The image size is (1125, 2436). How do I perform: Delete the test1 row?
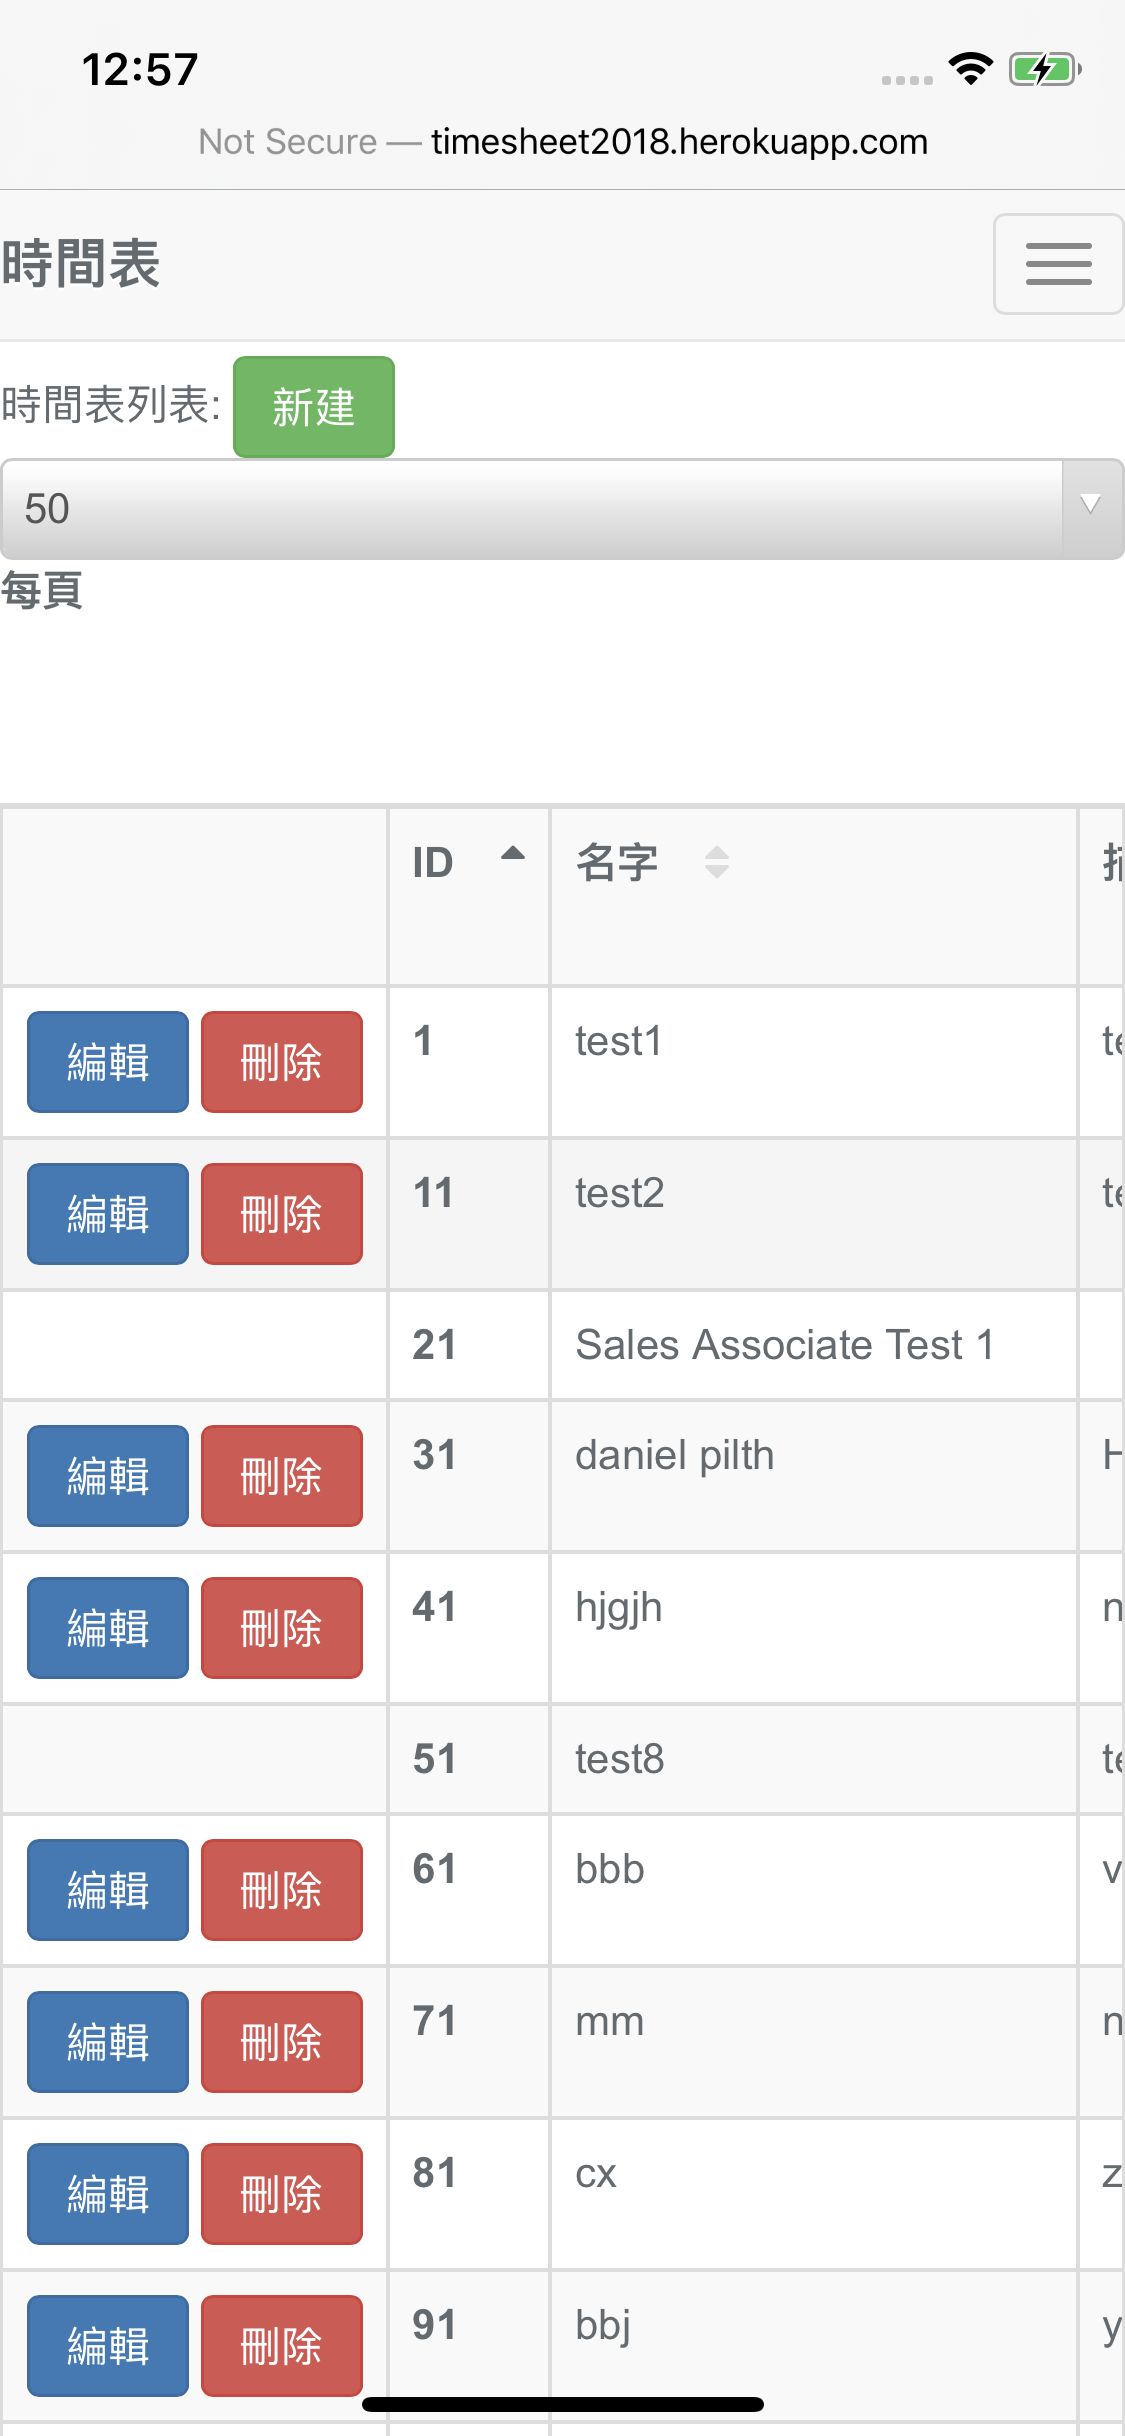tap(281, 1061)
